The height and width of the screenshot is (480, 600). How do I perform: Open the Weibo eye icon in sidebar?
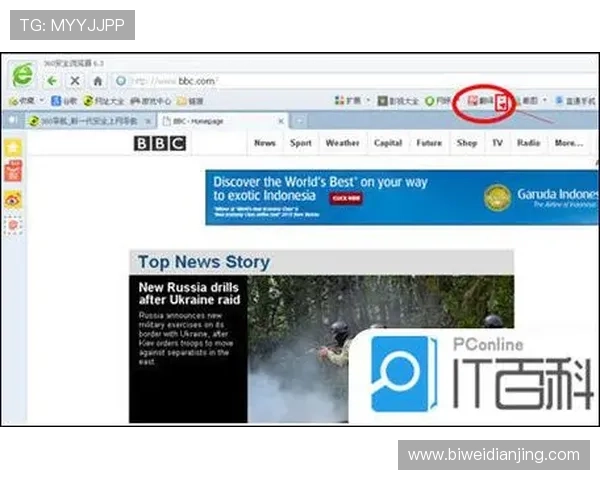click(14, 199)
